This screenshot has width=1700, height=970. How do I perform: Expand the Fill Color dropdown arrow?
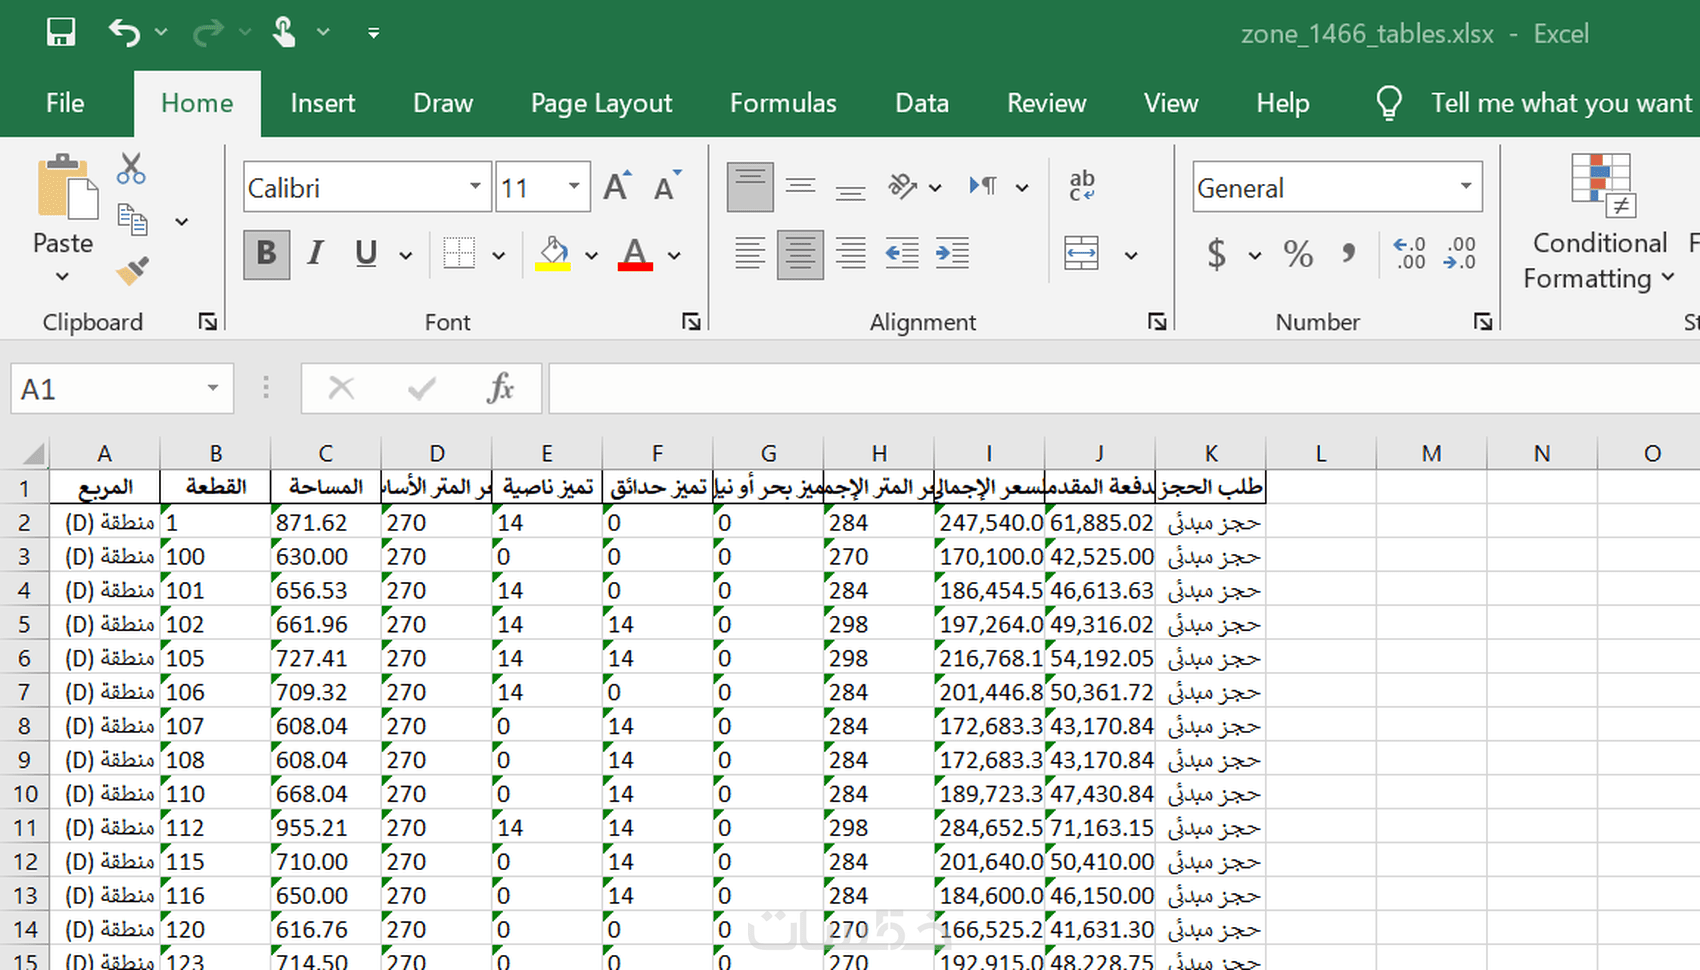tap(592, 254)
